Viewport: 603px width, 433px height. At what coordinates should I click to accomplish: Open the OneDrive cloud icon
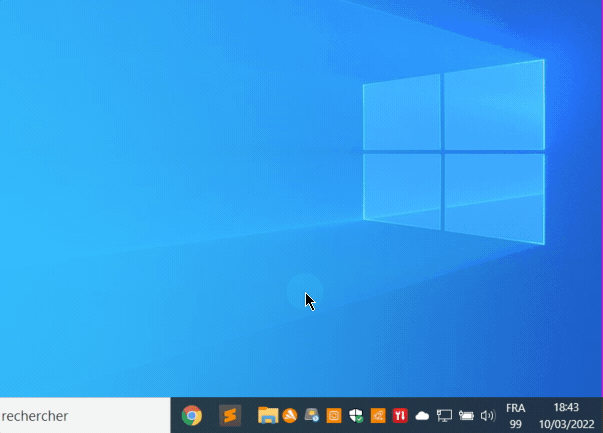pyautogui.click(x=422, y=416)
